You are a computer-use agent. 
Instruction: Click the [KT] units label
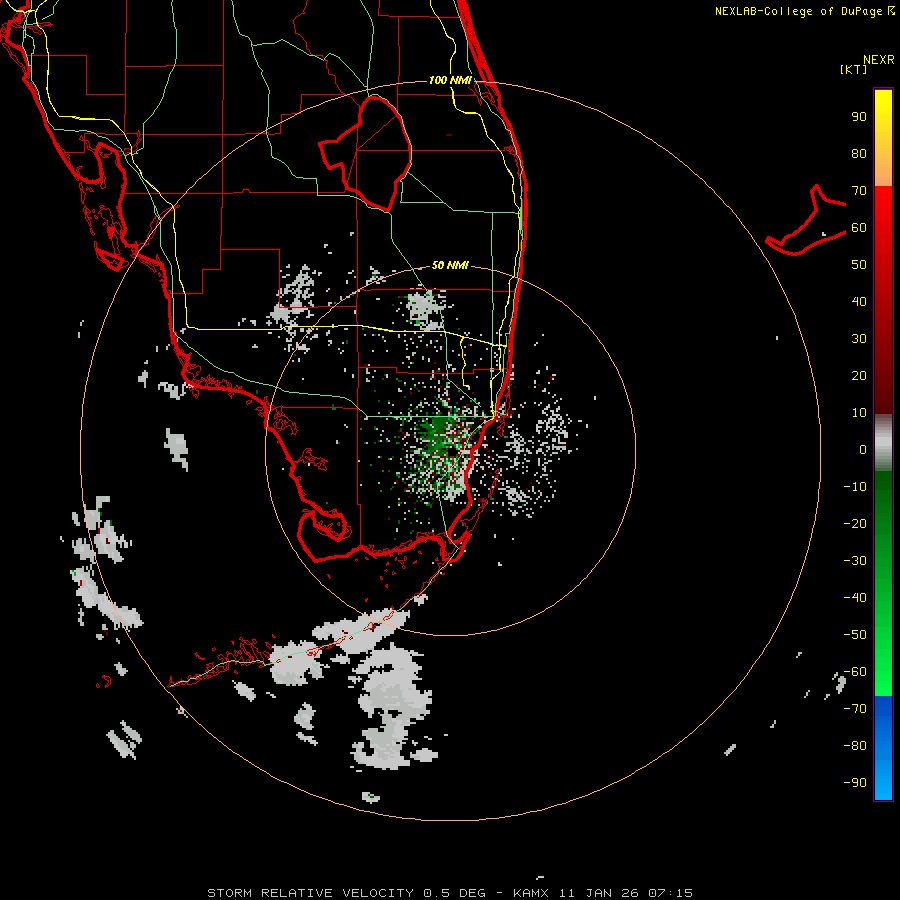(854, 69)
